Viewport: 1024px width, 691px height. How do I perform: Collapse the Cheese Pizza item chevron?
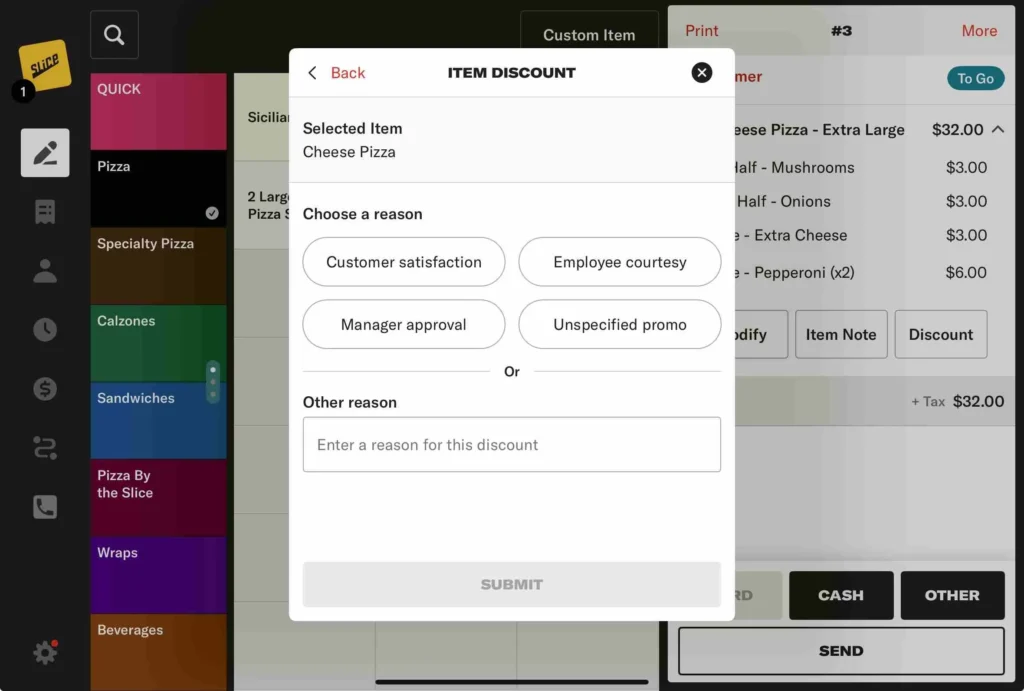[998, 130]
